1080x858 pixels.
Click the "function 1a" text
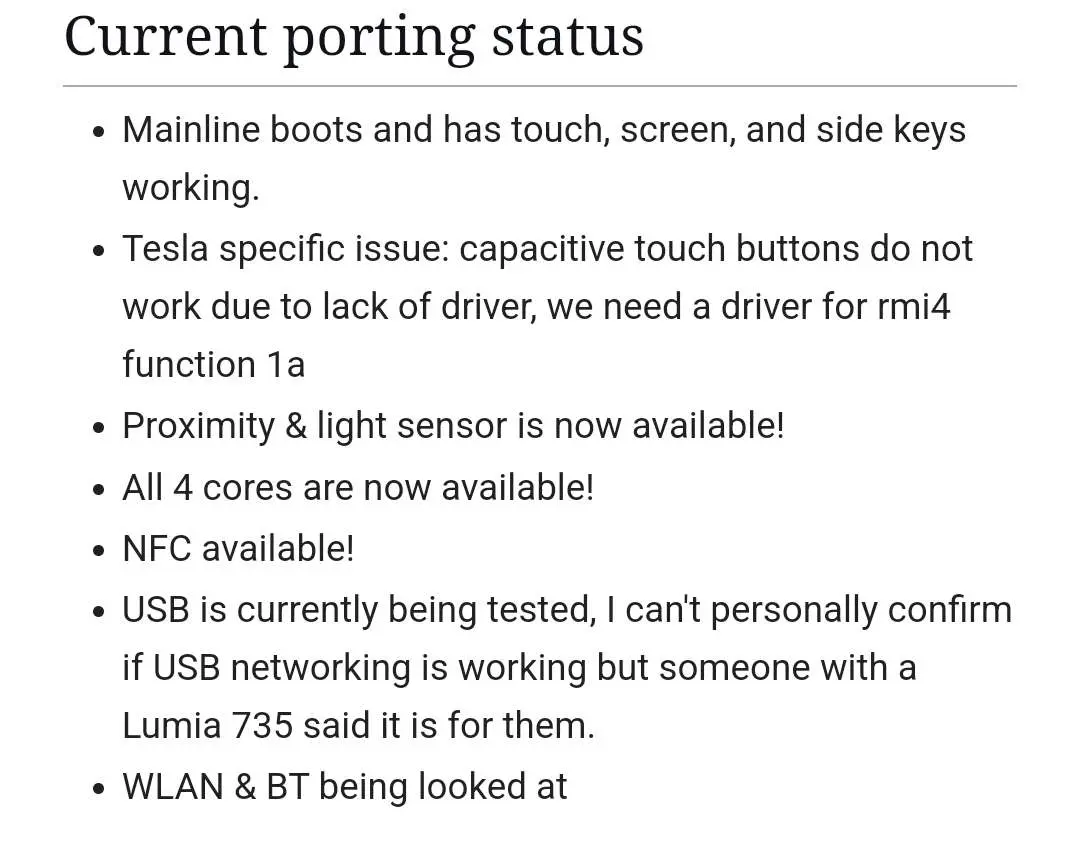click(x=213, y=365)
